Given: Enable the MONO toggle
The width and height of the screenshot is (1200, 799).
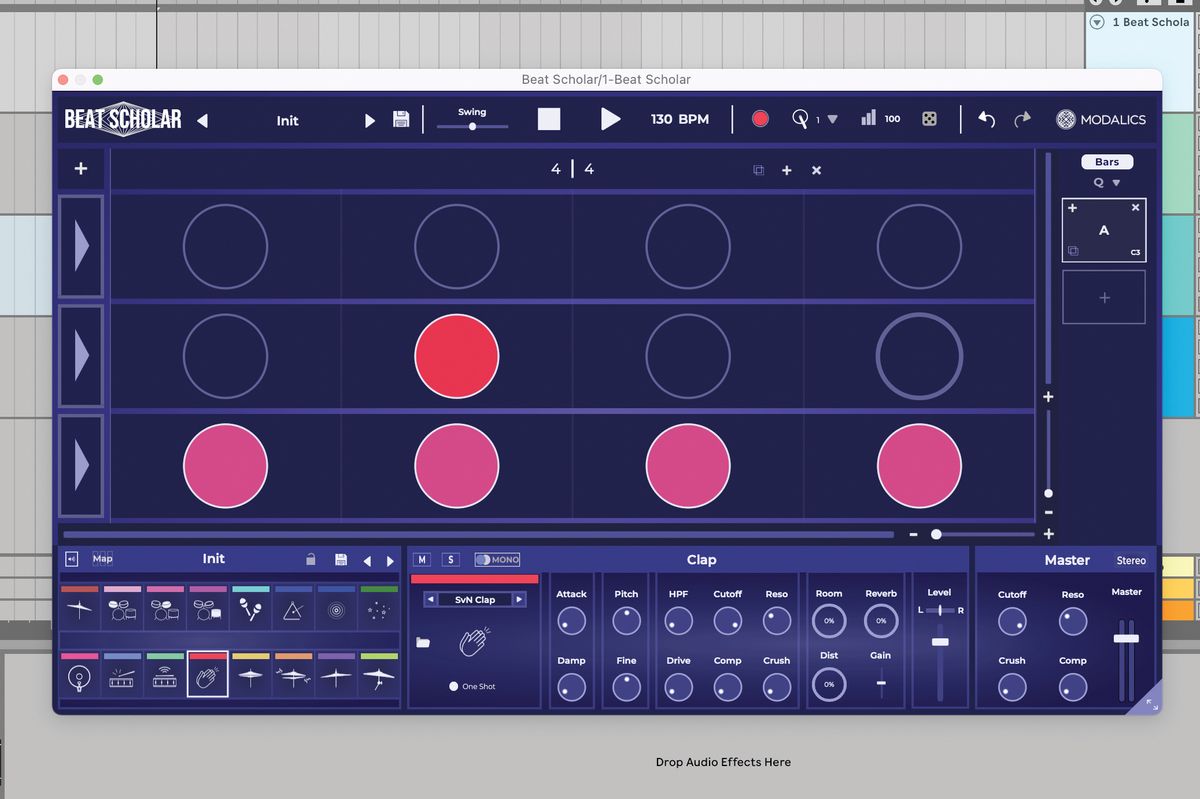Looking at the screenshot, I should point(497,559).
